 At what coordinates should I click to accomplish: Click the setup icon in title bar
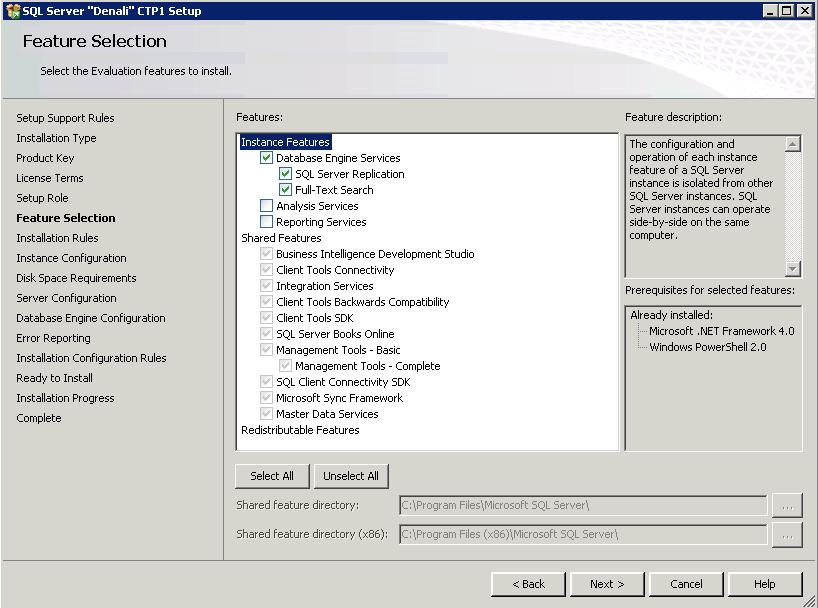pos(12,11)
